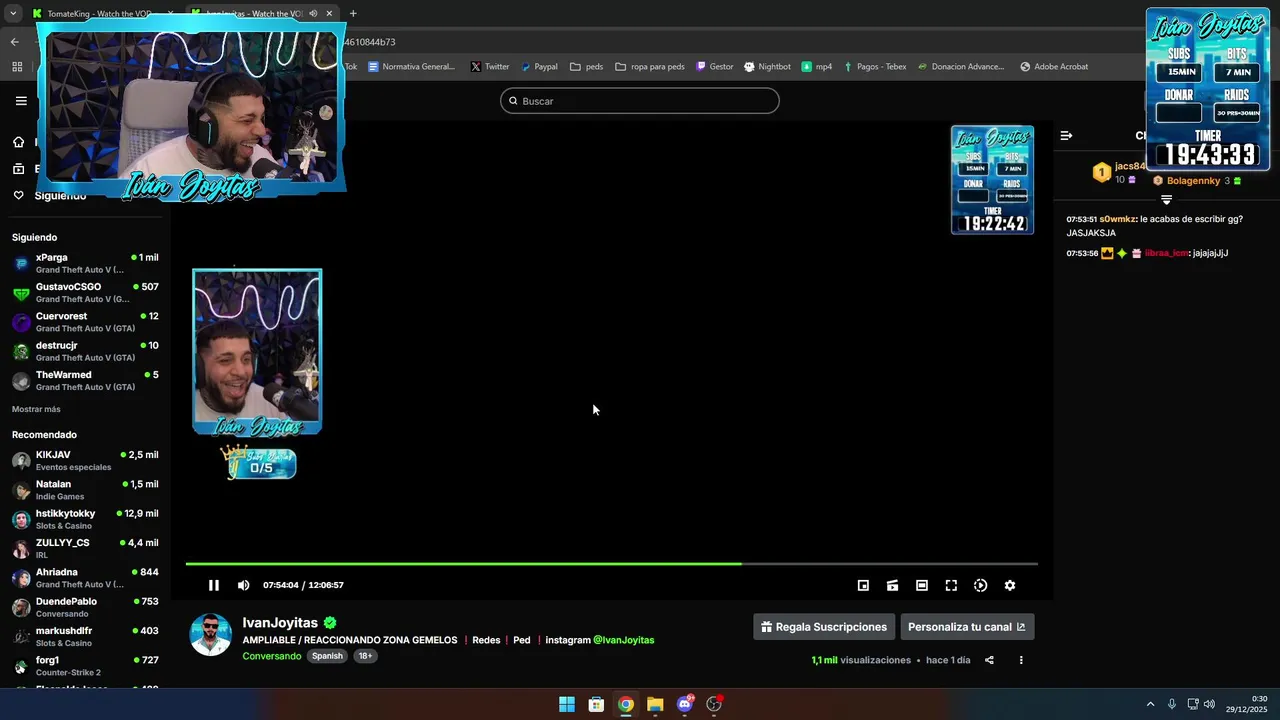This screenshot has width=1280, height=720.
Task: Open the Pagos - Tebex bookmark
Action: pyautogui.click(x=874, y=67)
